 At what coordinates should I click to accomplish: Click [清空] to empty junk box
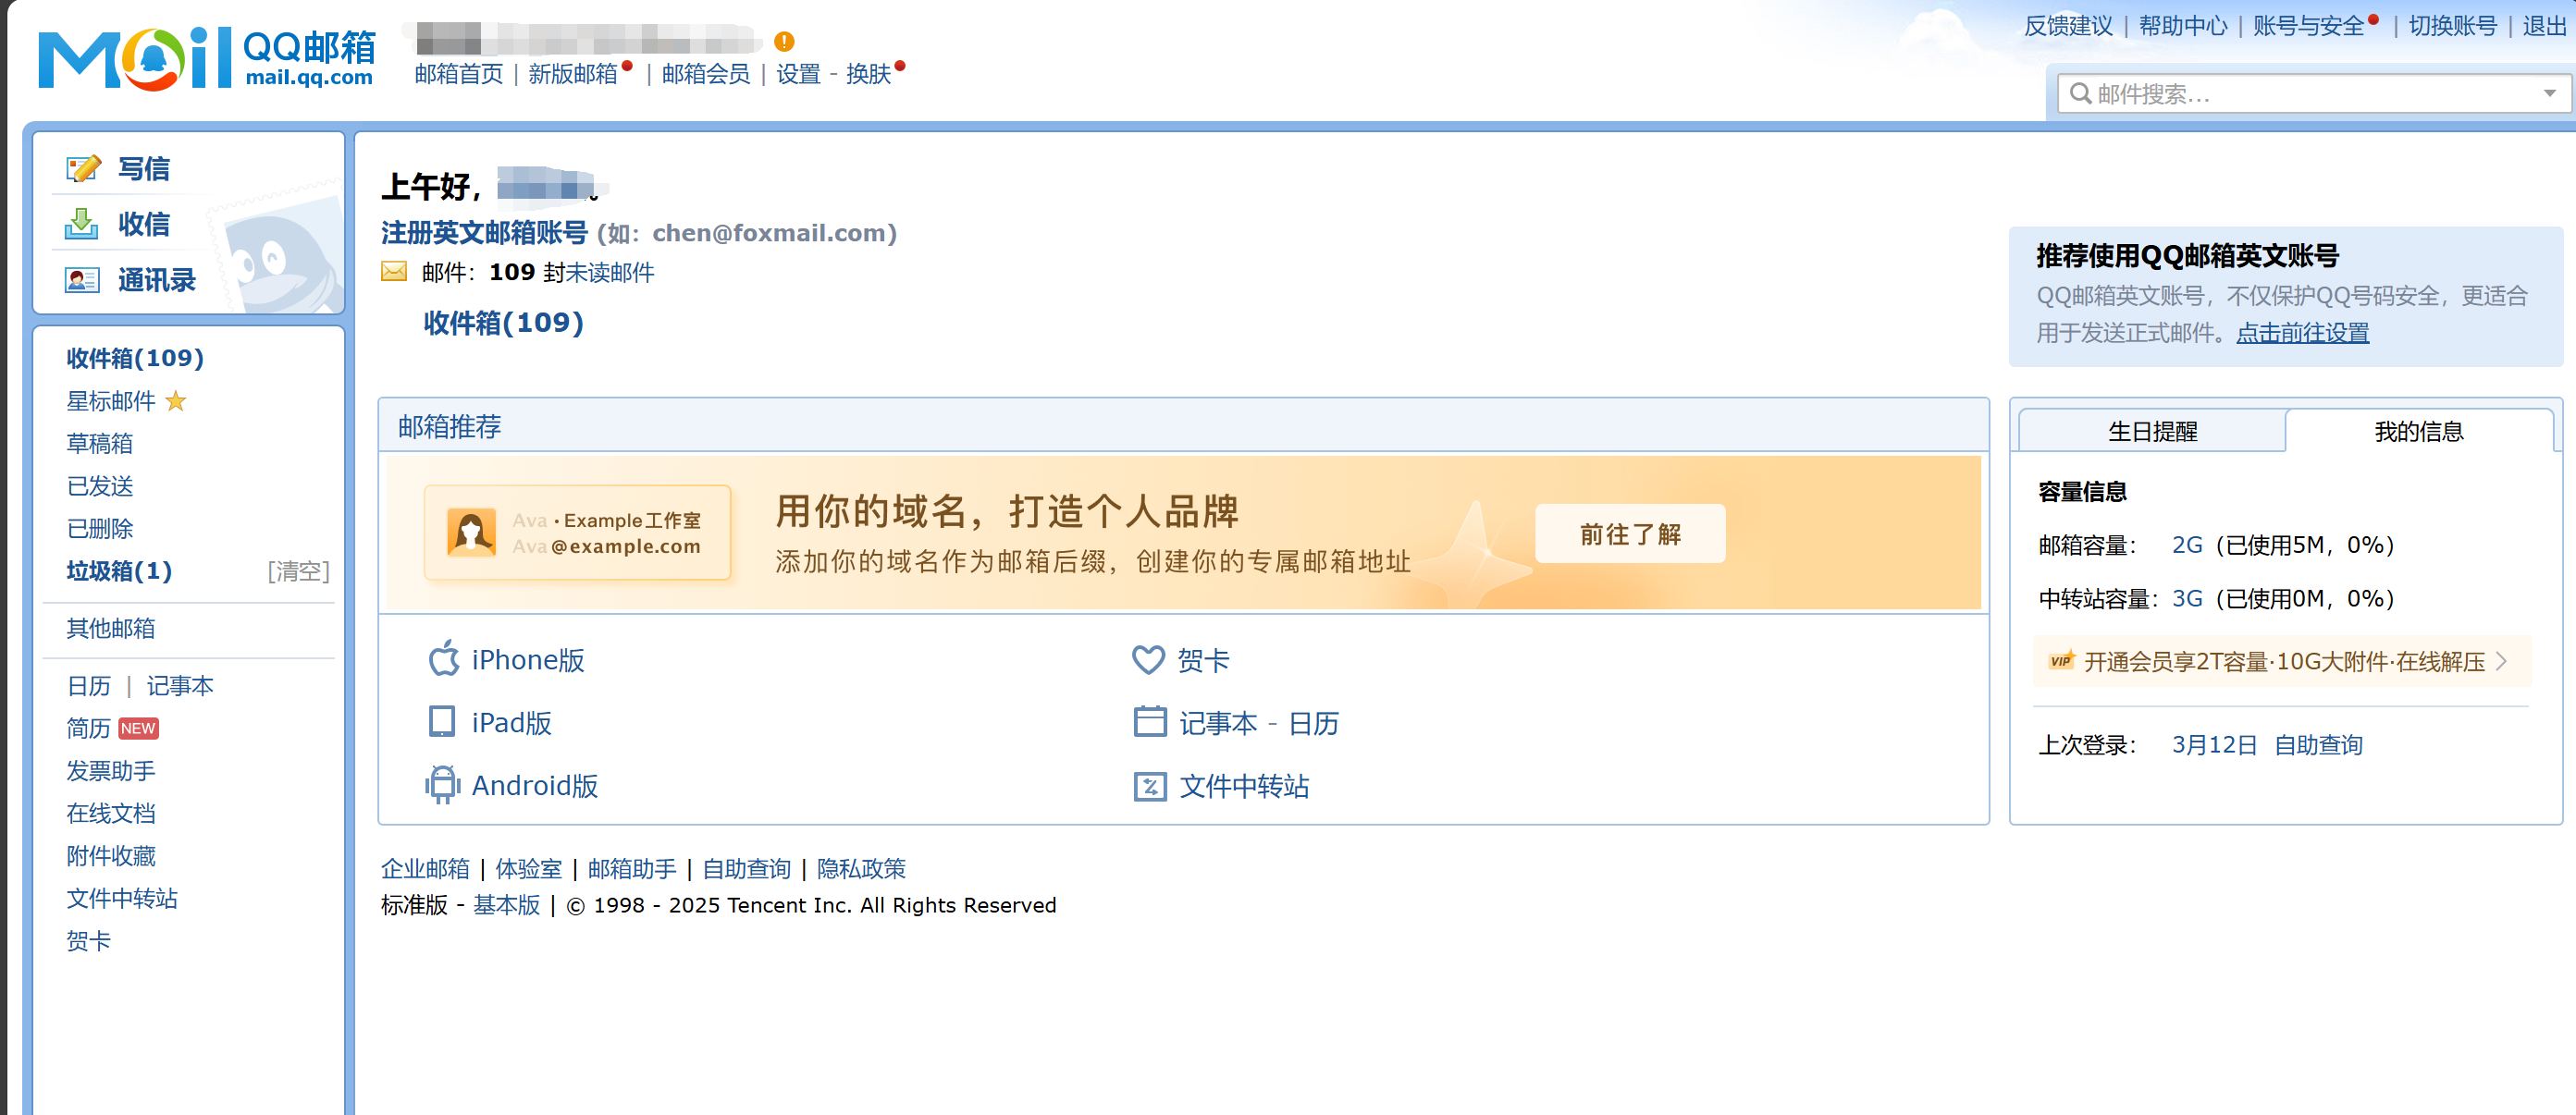[298, 571]
